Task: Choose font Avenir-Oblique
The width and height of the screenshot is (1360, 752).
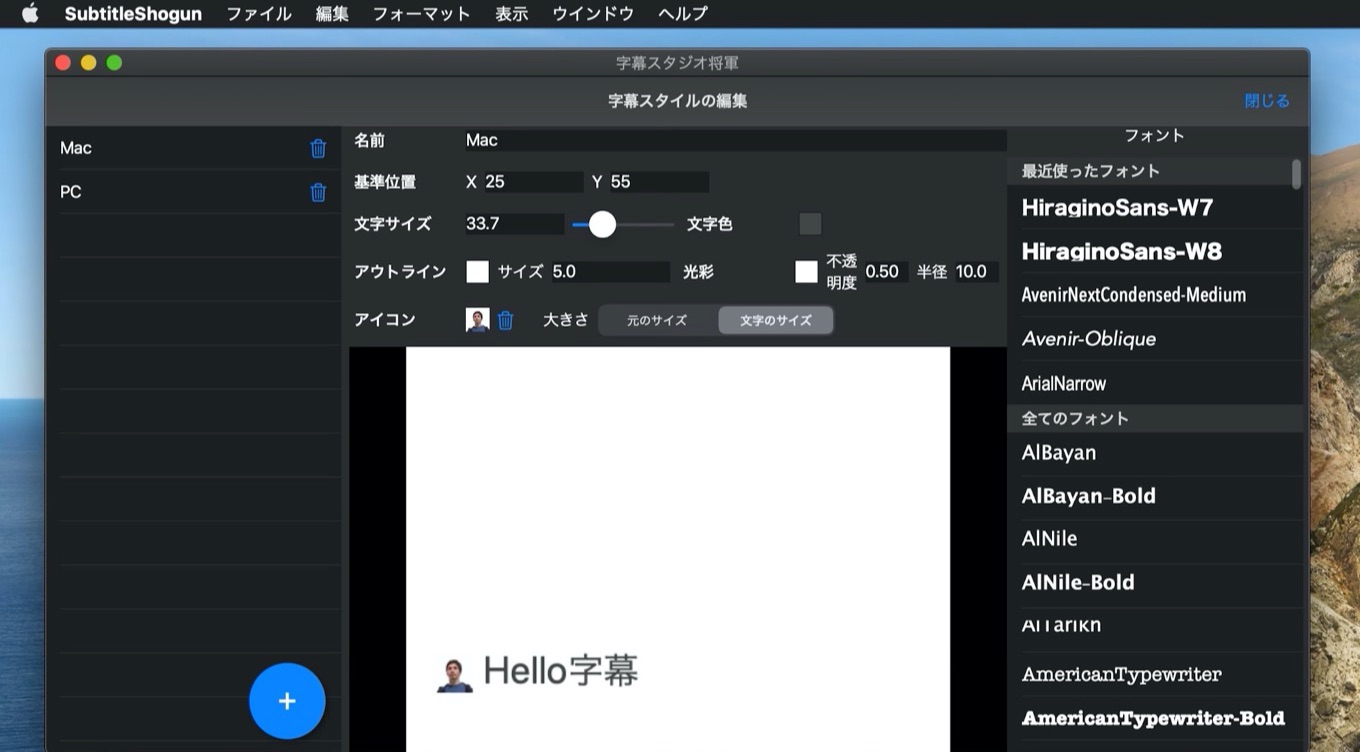Action: (x=1154, y=339)
